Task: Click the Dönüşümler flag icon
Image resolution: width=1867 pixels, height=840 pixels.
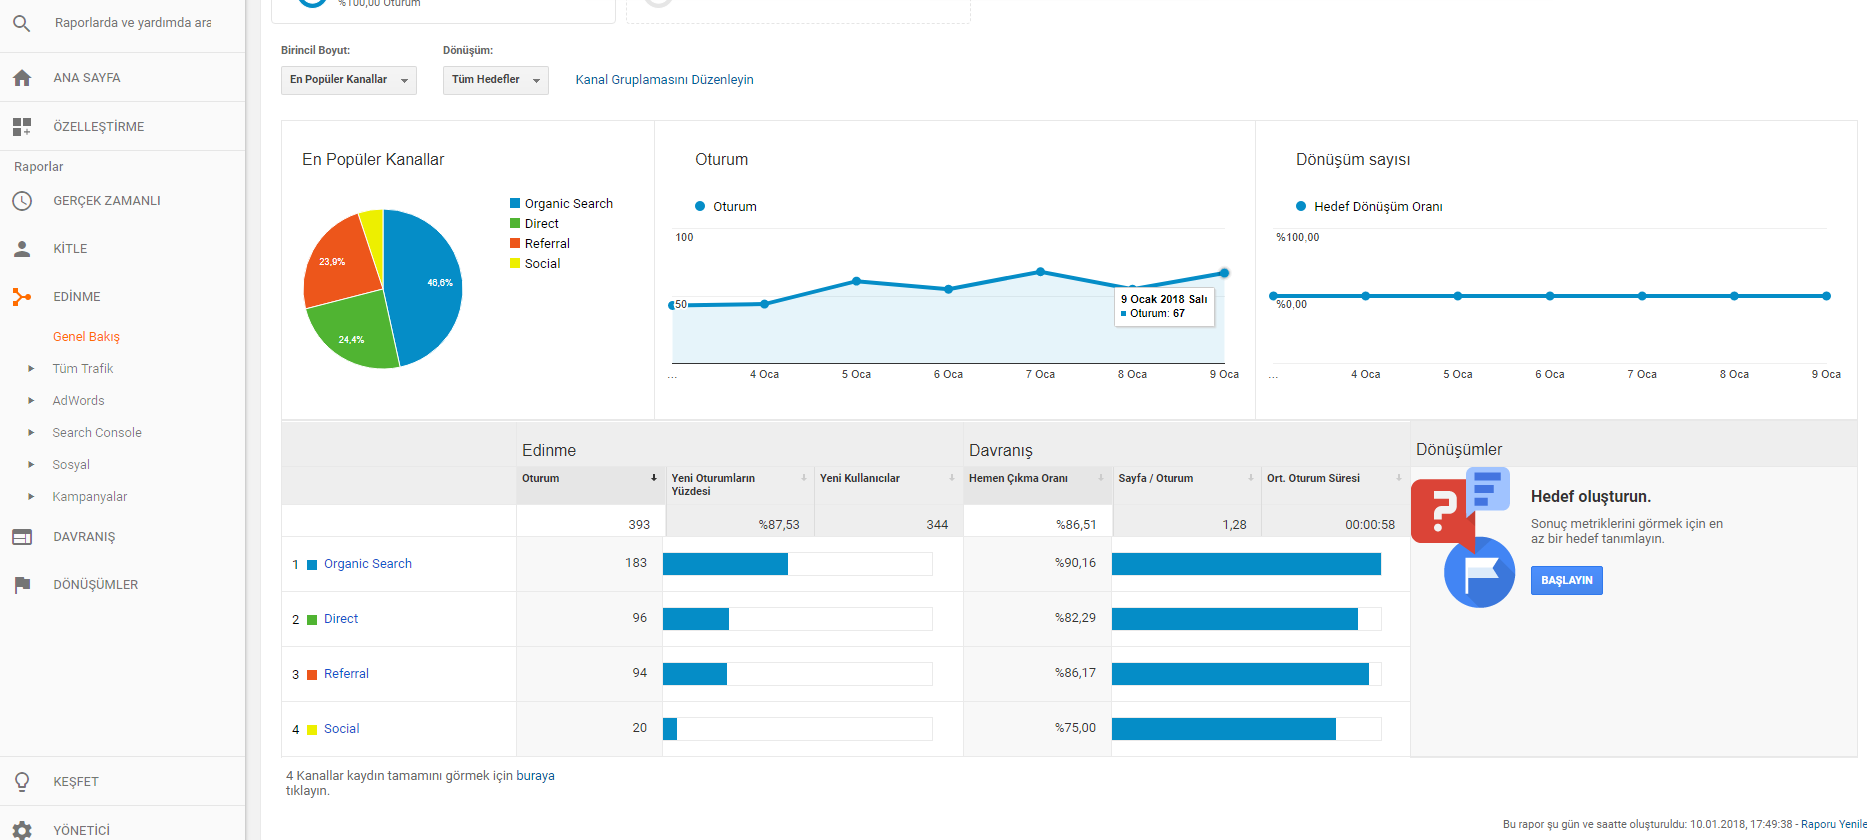Action: [x=22, y=585]
